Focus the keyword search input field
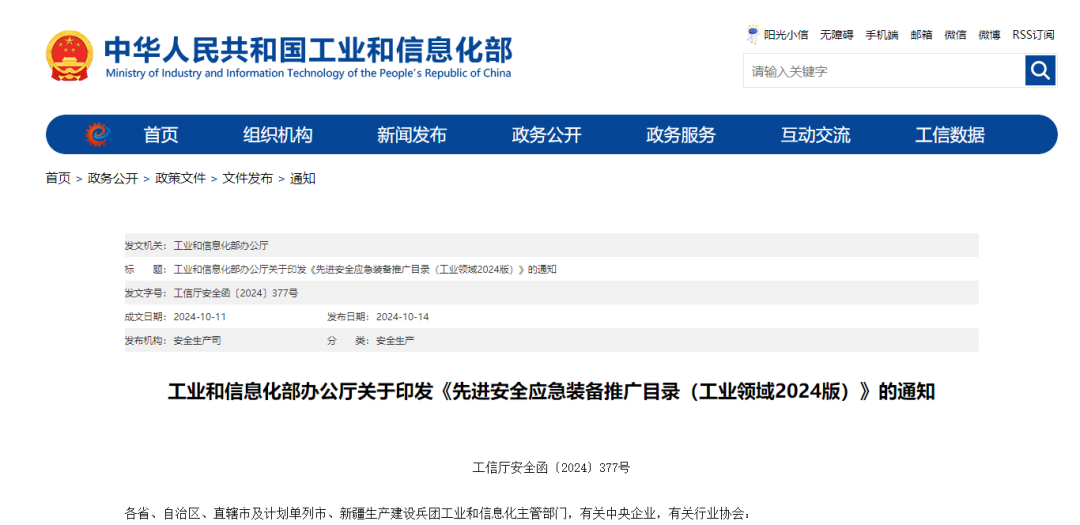Screen dimensions: 1080x525 884,70
